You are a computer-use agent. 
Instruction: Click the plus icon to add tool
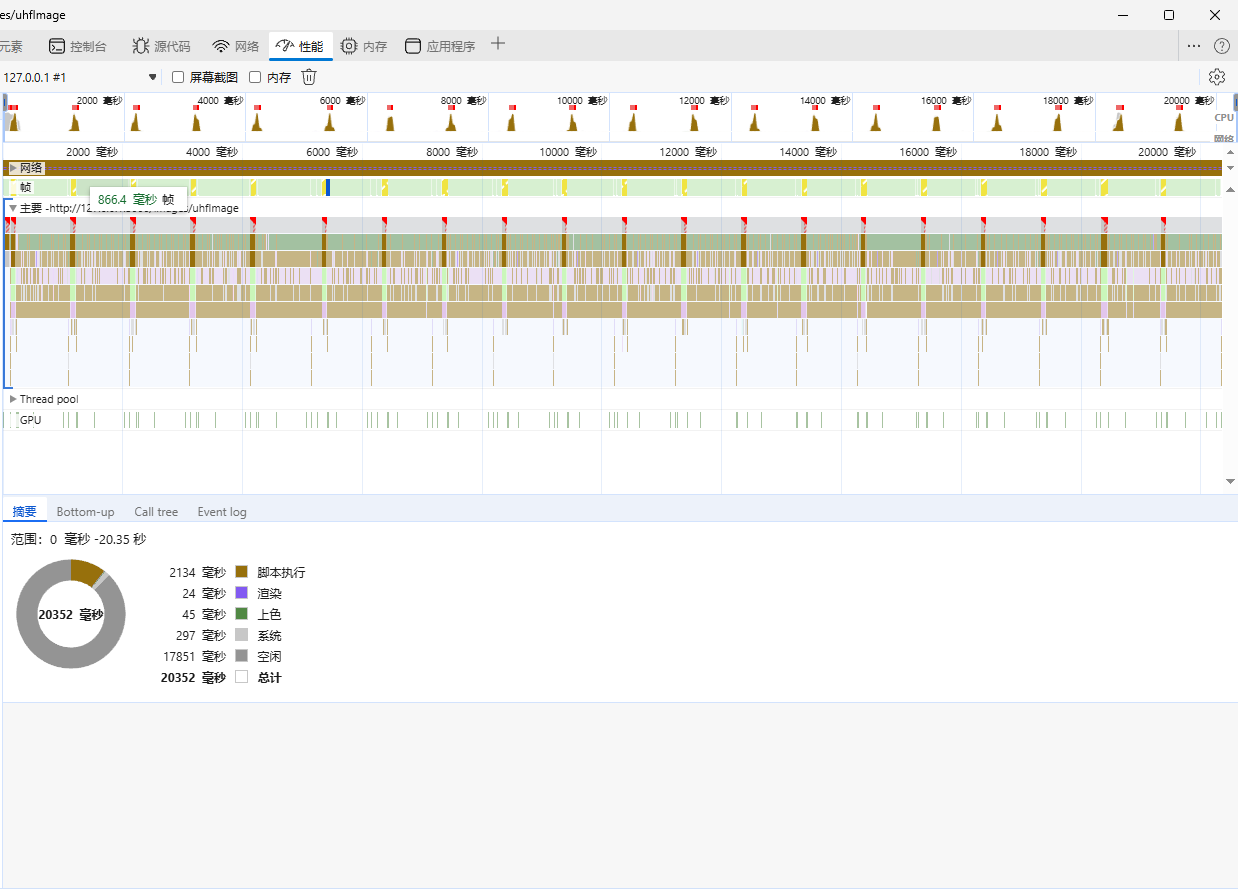tap(498, 44)
